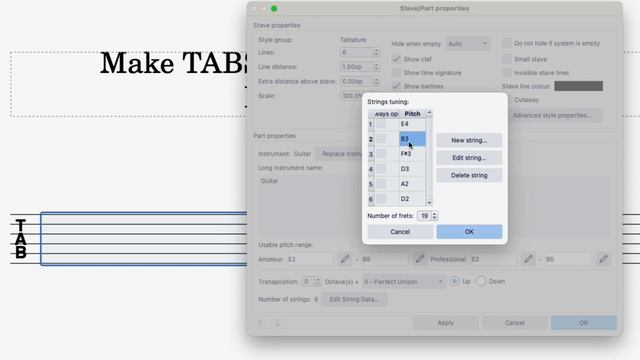Screen dimensions: 640x360
Task: Click Cancel in Stave/Part properties window
Action: pos(514,322)
